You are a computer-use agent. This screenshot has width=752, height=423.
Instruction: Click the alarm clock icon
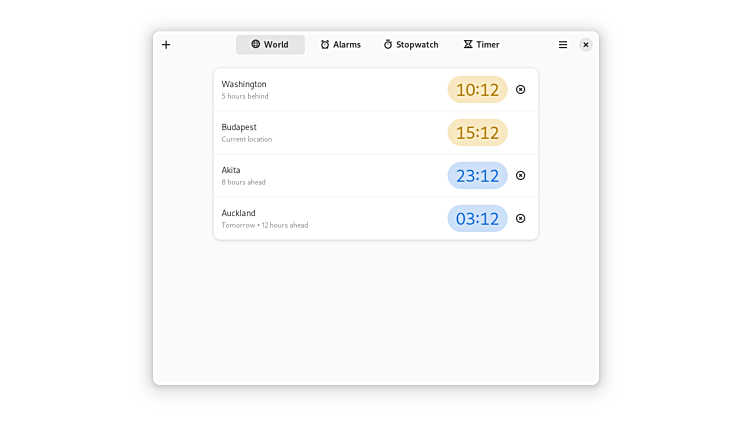click(x=325, y=45)
